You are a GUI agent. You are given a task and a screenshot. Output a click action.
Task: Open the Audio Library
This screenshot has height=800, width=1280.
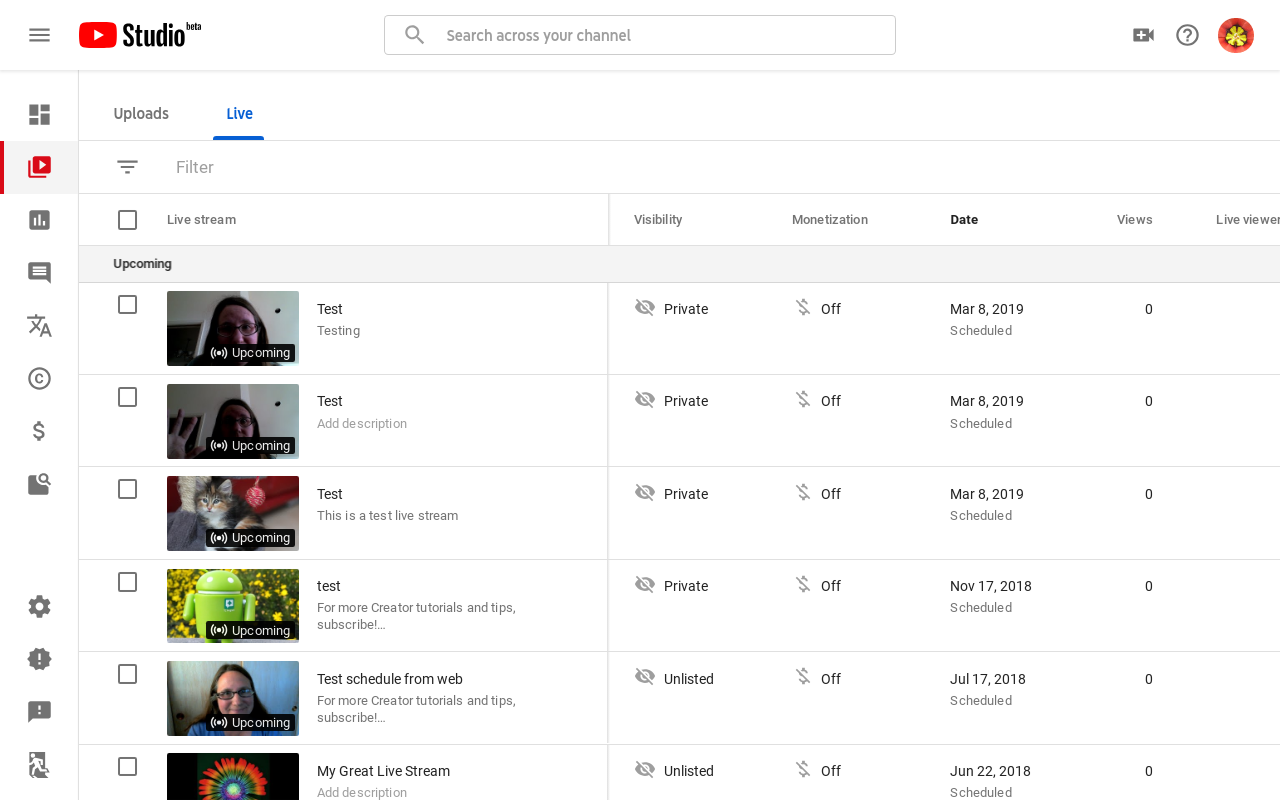click(40, 484)
